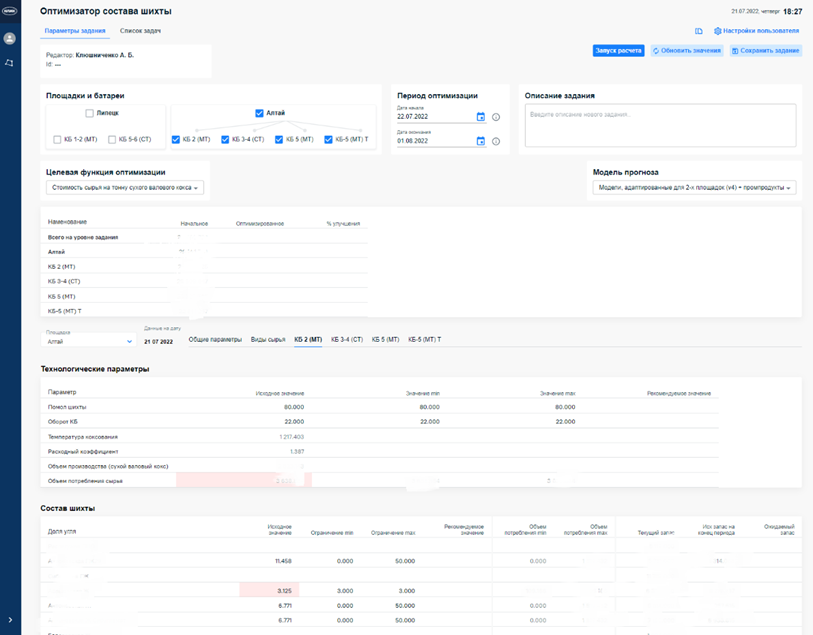This screenshot has width=813, height=635.
Task: Select row Всего на уровне задания
Action: click(204, 237)
